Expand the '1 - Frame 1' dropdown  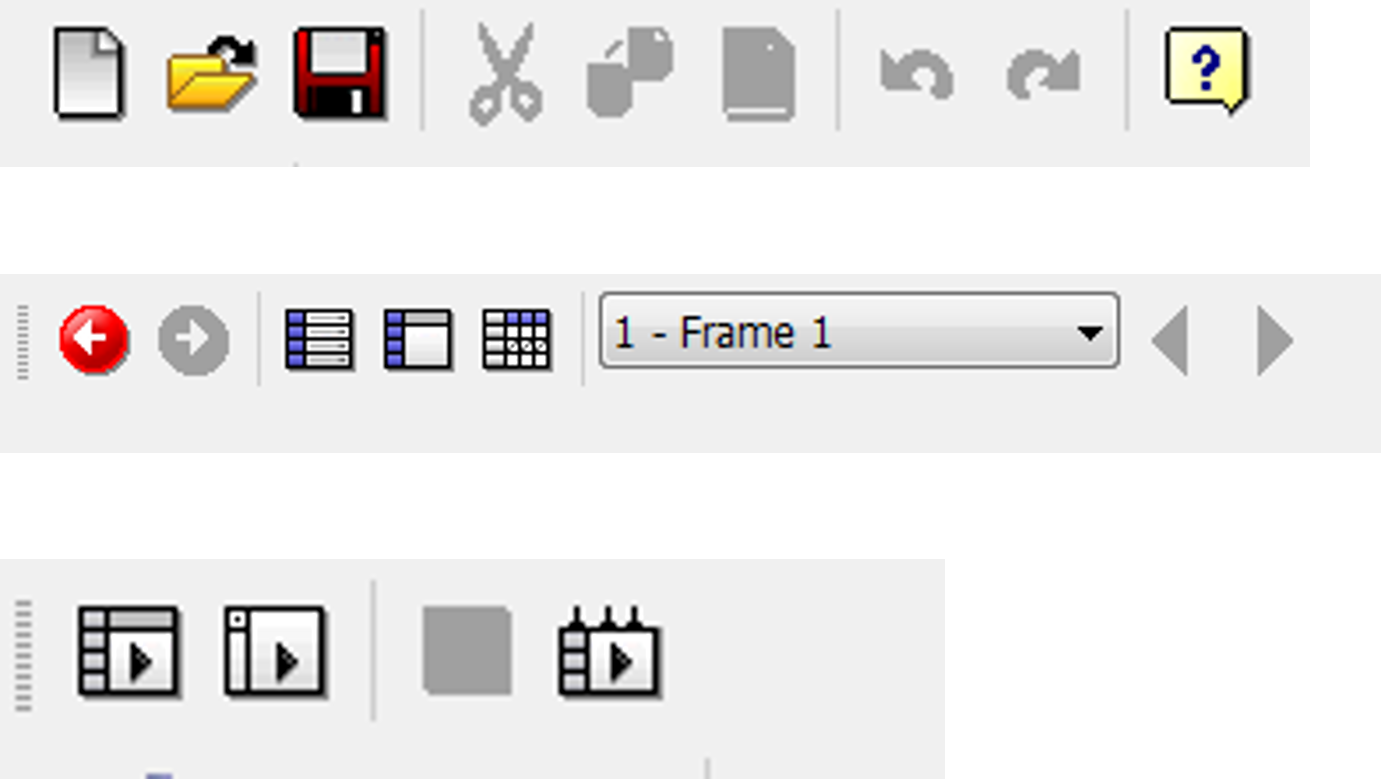tap(858, 331)
